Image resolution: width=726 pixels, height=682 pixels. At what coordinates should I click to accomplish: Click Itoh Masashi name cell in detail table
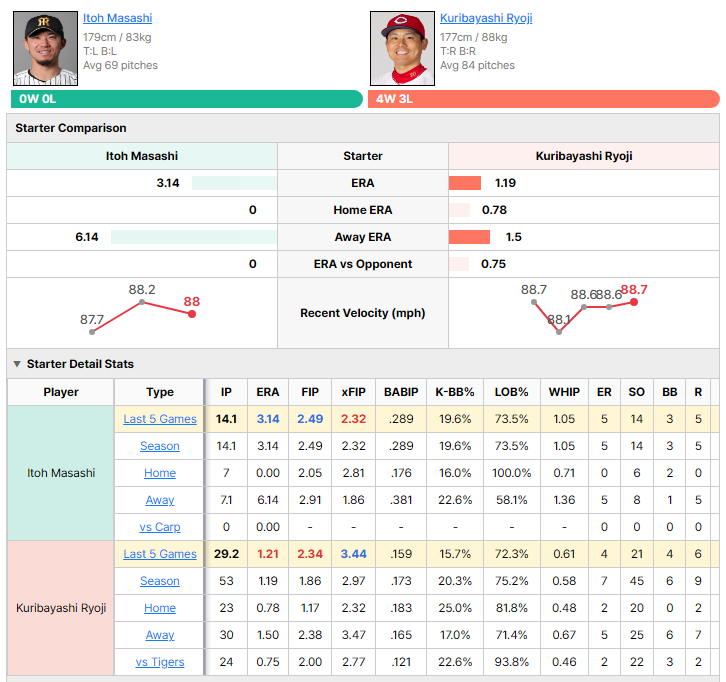[61, 473]
